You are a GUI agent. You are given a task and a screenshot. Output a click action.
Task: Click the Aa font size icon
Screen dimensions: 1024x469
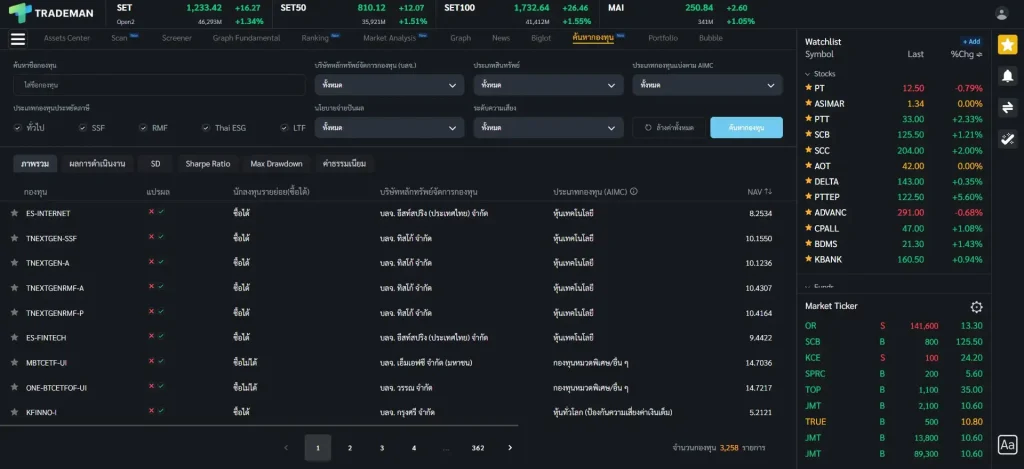[x=1007, y=444]
